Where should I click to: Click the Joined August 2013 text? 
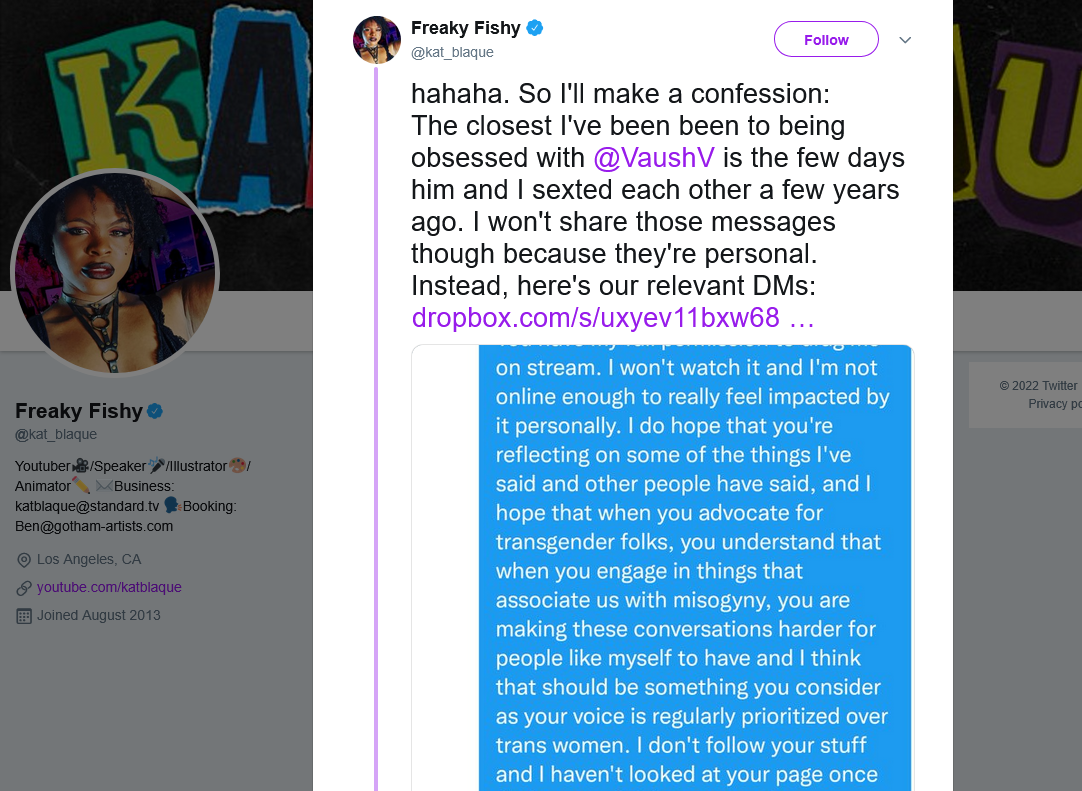point(98,615)
